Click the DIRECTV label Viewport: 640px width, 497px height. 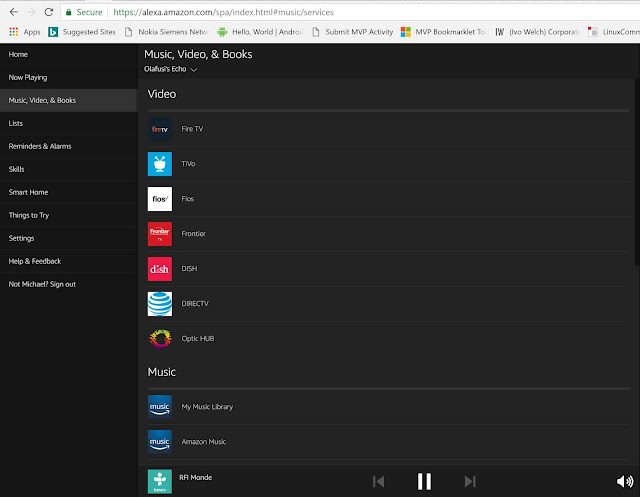[195, 304]
